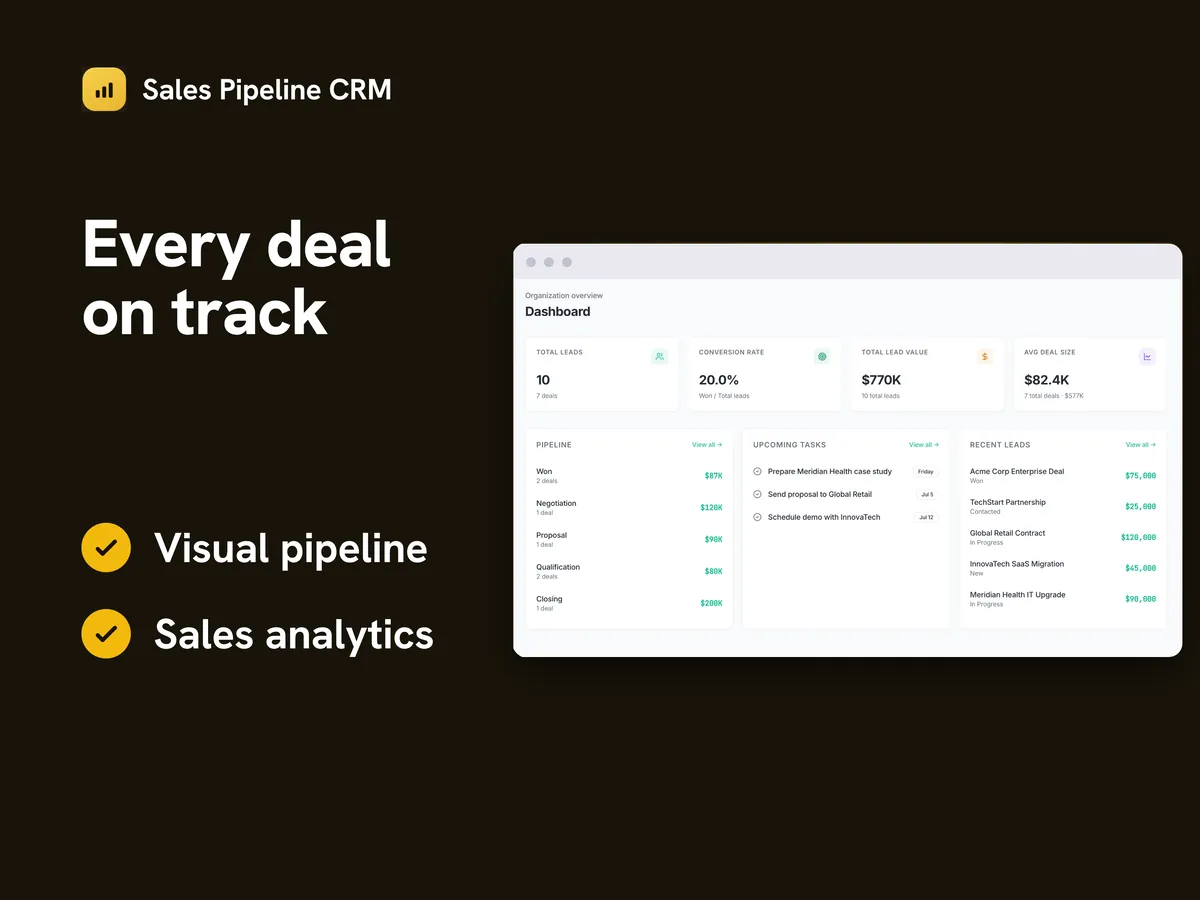This screenshot has width=1200, height=900.
Task: Click the Total Leads people icon
Action: point(659,356)
